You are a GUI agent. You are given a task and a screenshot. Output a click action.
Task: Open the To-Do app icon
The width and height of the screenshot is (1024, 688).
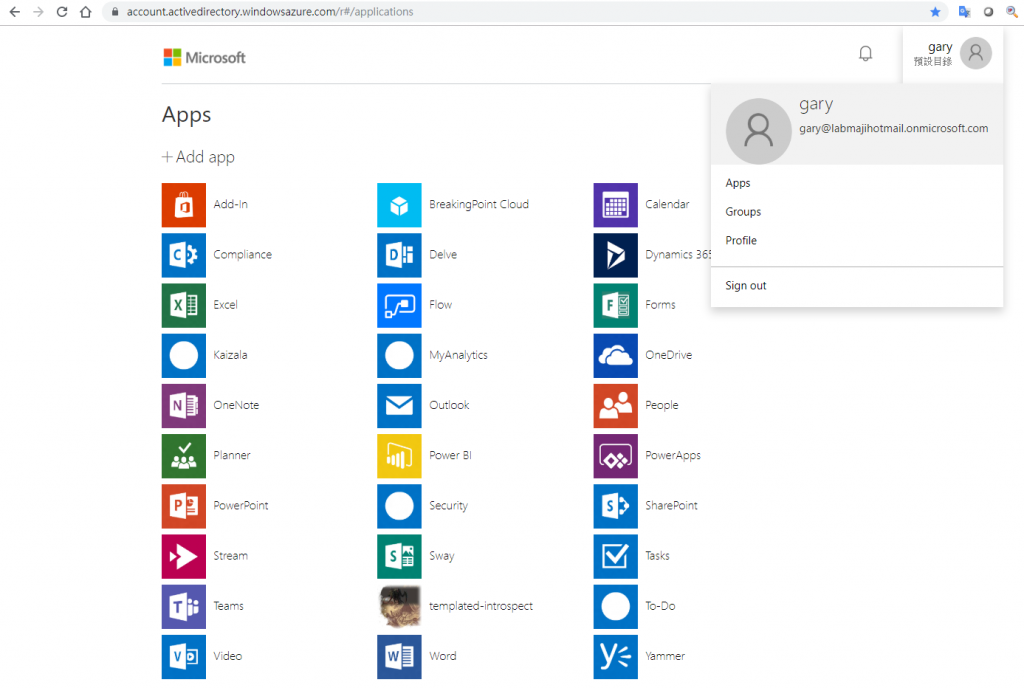click(615, 607)
